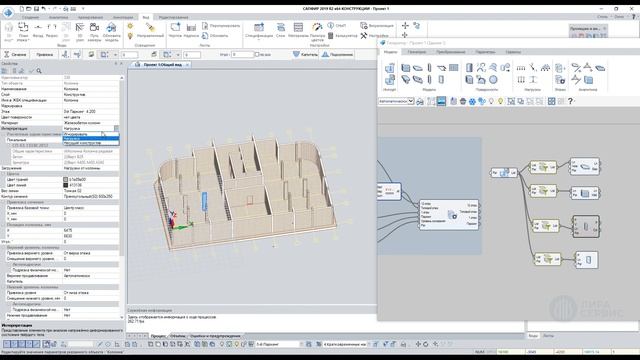Open the Слои layers tool
The height and width of the screenshot is (360, 640).
point(280,30)
